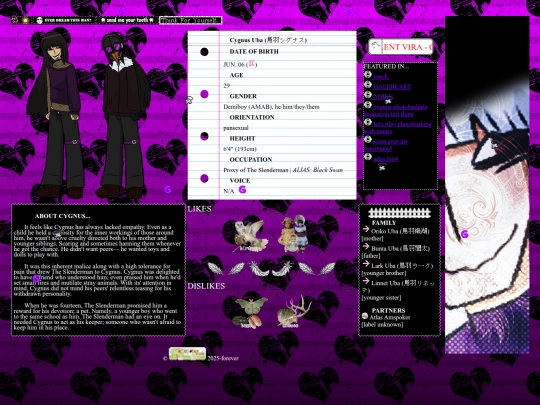Click the antlered creature image under DISLIKES
540x405 pixels.
(294, 312)
